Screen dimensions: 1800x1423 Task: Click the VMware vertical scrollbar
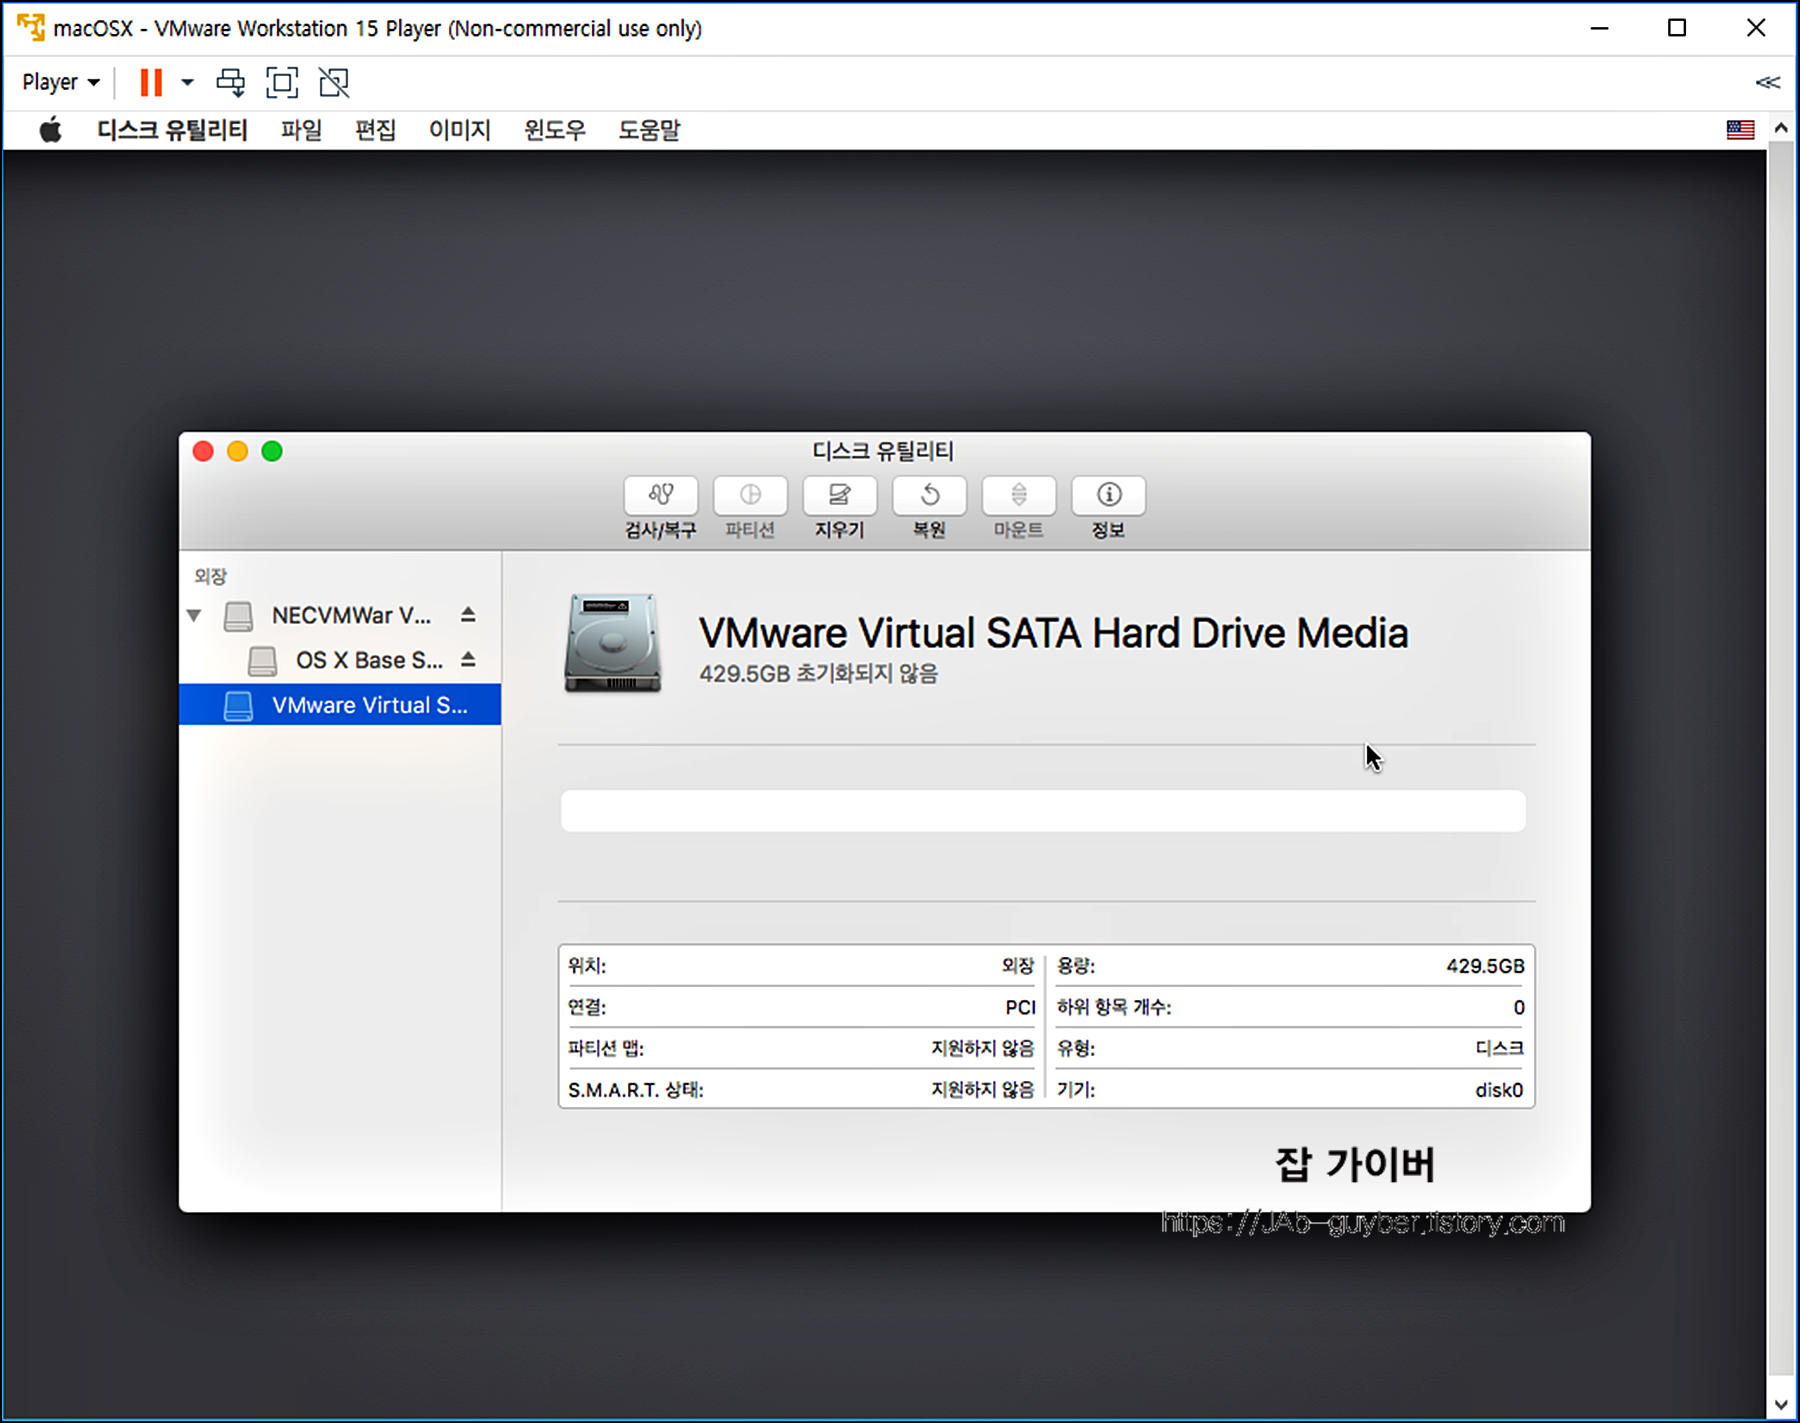[x=1780, y=760]
